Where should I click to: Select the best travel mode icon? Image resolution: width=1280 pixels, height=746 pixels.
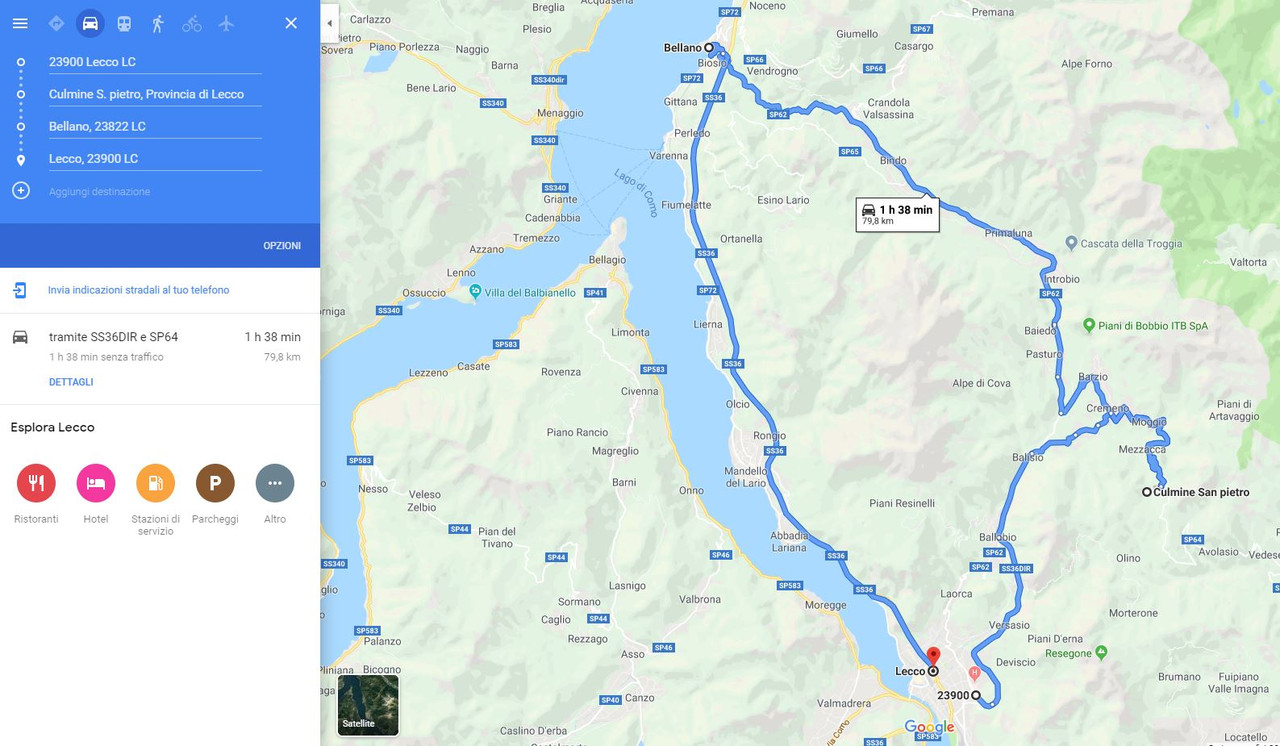[56, 23]
